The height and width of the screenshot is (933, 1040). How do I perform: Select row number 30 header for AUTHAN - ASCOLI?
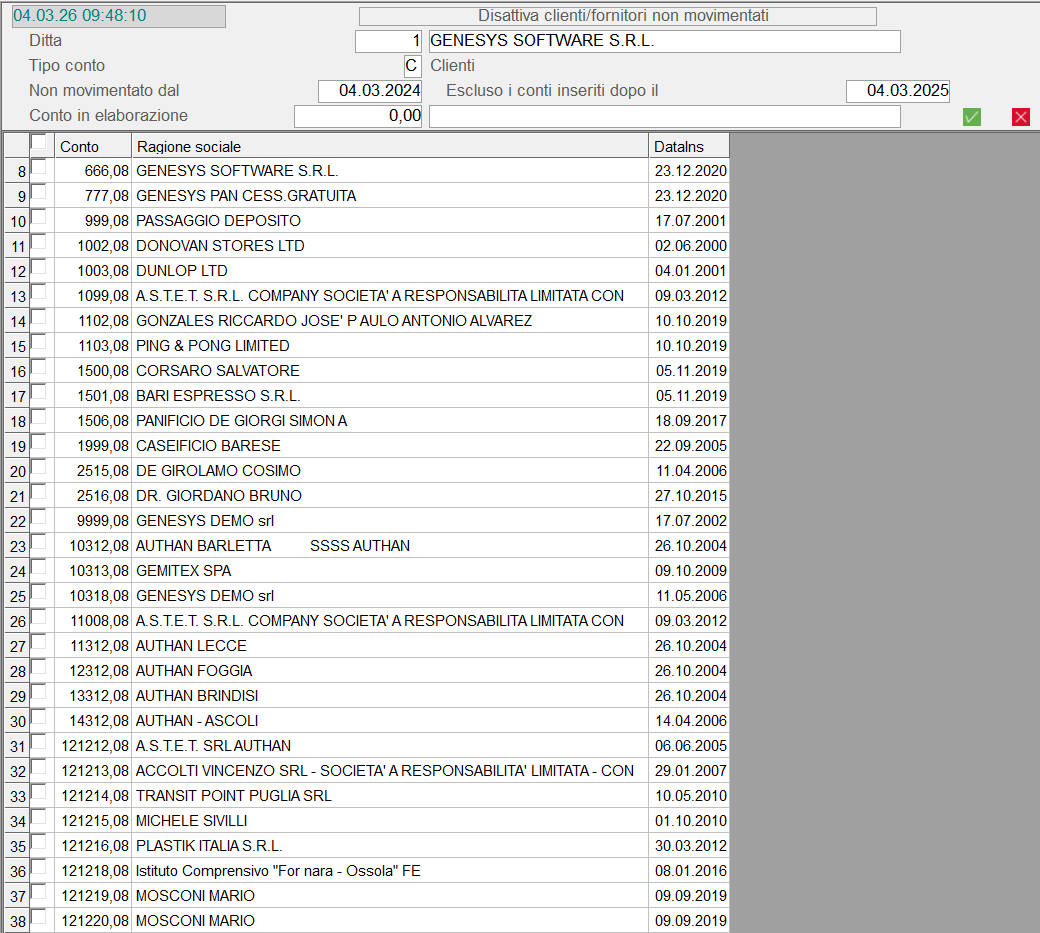pos(16,721)
